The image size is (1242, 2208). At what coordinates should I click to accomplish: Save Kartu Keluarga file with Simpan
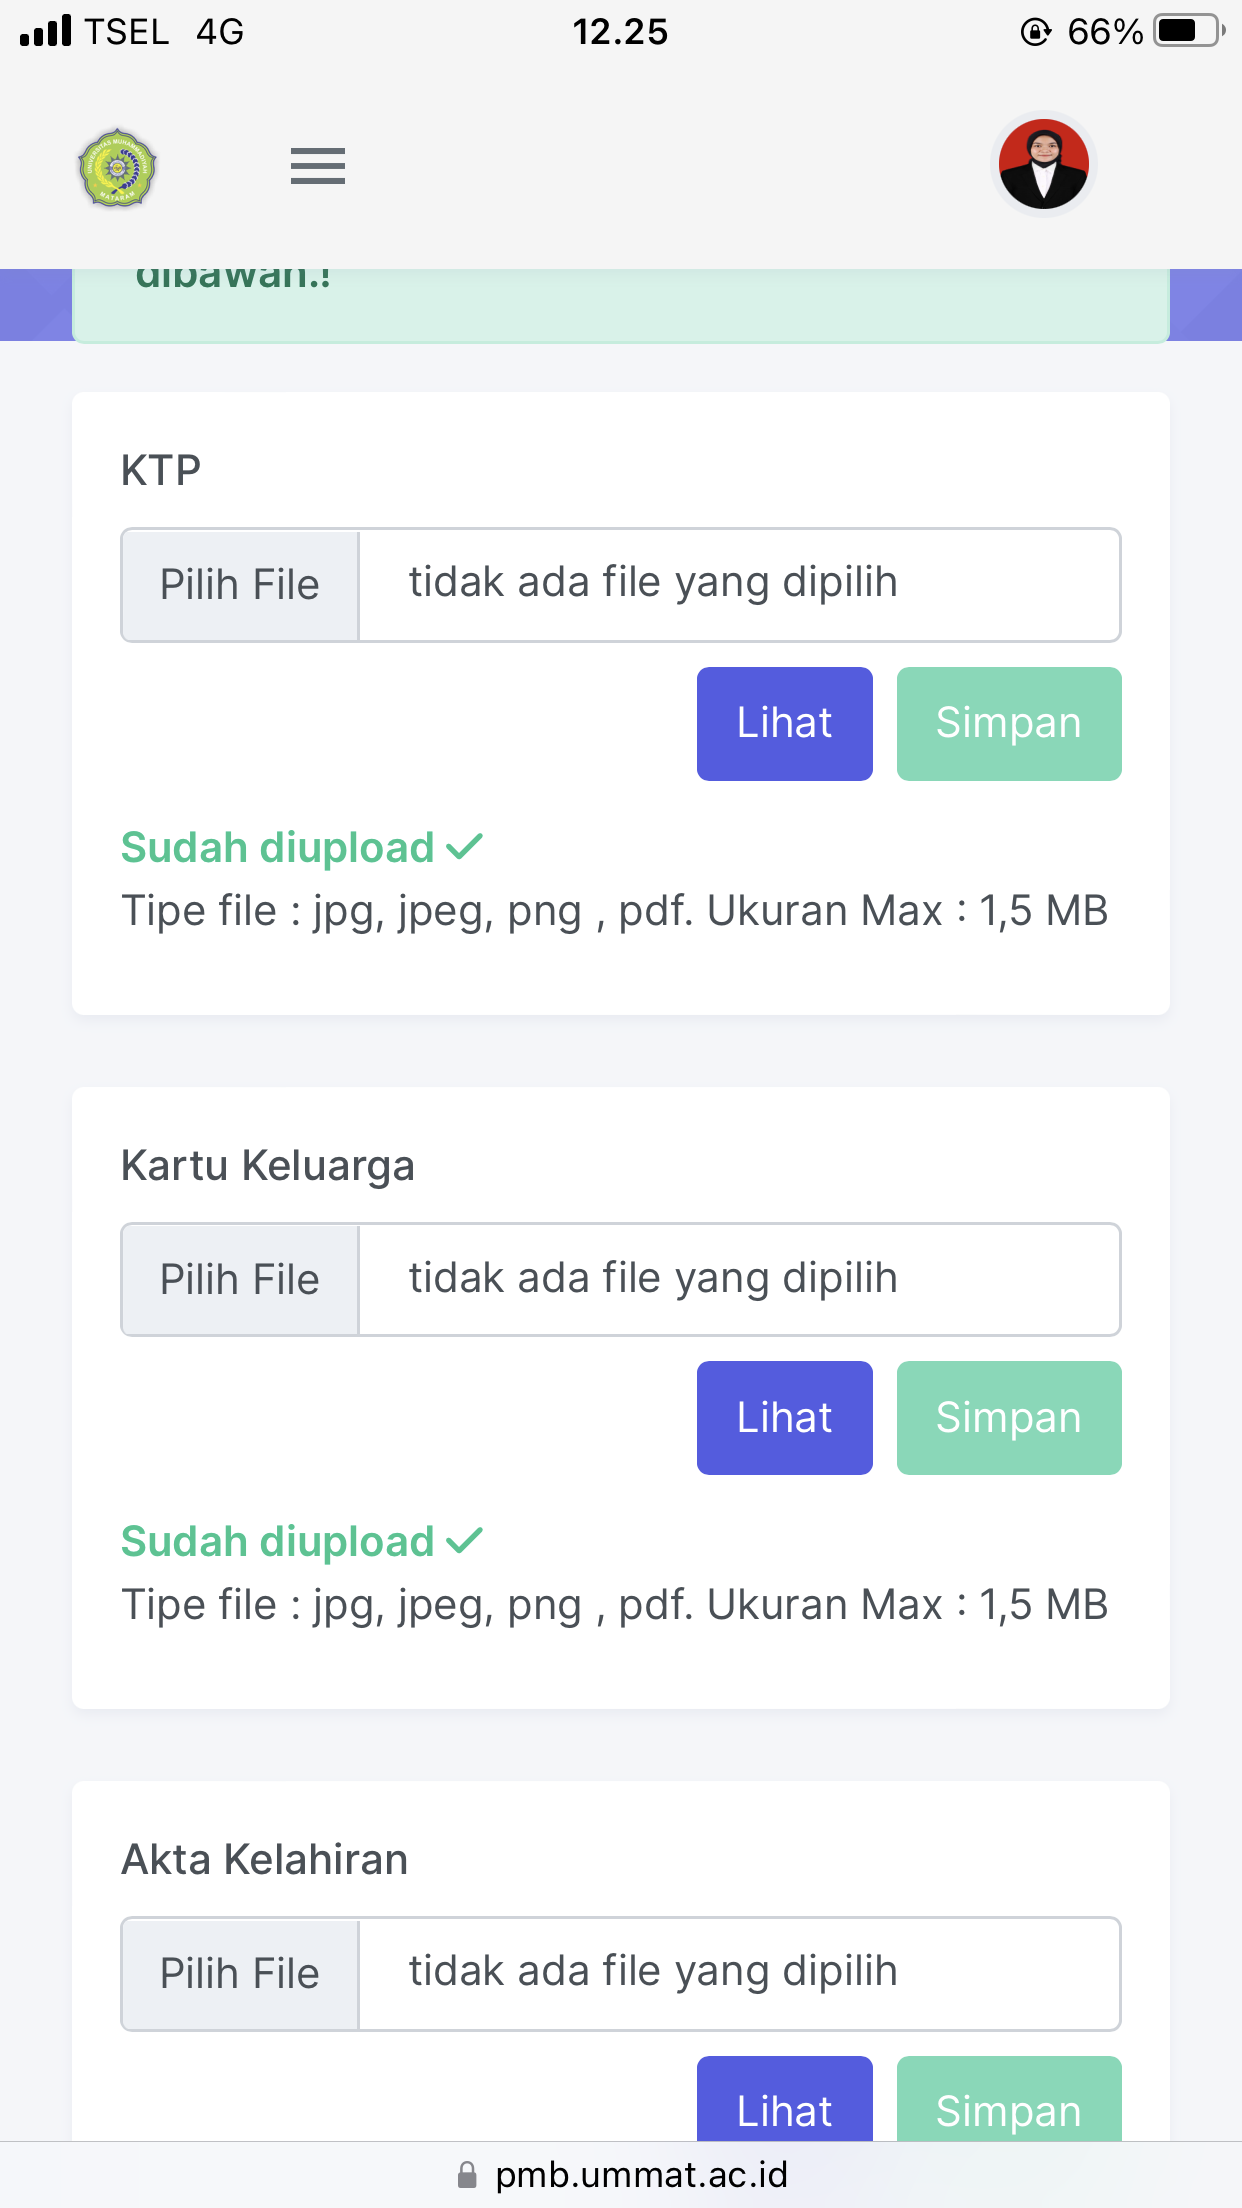(x=1008, y=1417)
